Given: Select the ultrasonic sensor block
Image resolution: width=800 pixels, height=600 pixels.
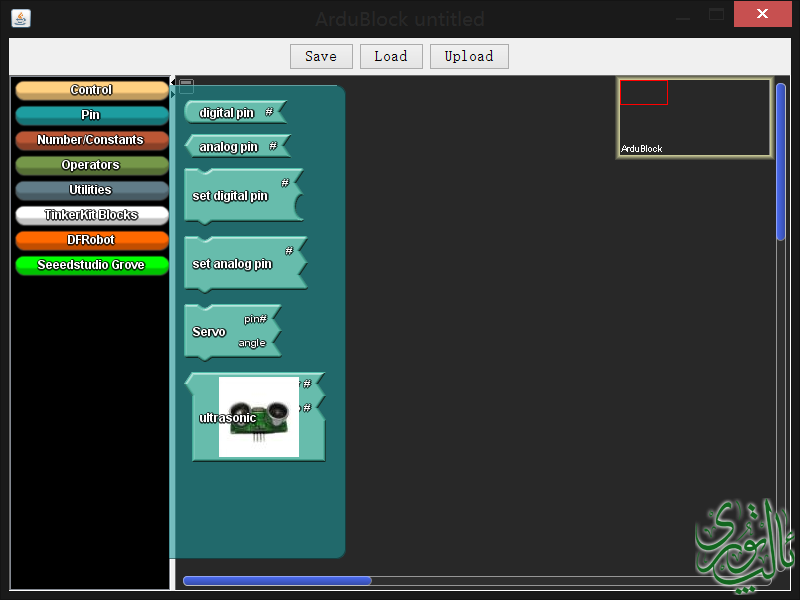Looking at the screenshot, I should pos(255,417).
